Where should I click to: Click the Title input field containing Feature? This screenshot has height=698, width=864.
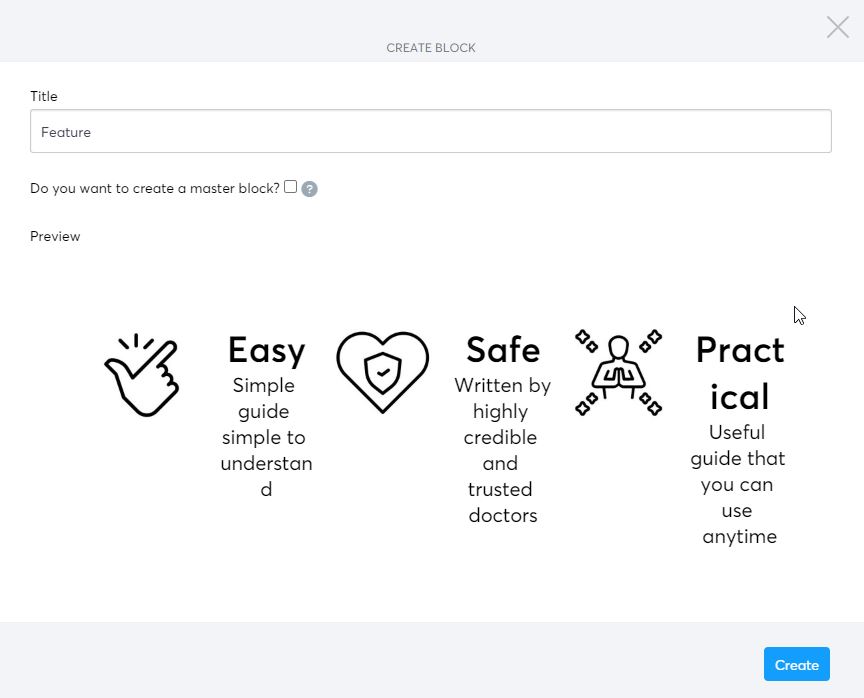(430, 131)
